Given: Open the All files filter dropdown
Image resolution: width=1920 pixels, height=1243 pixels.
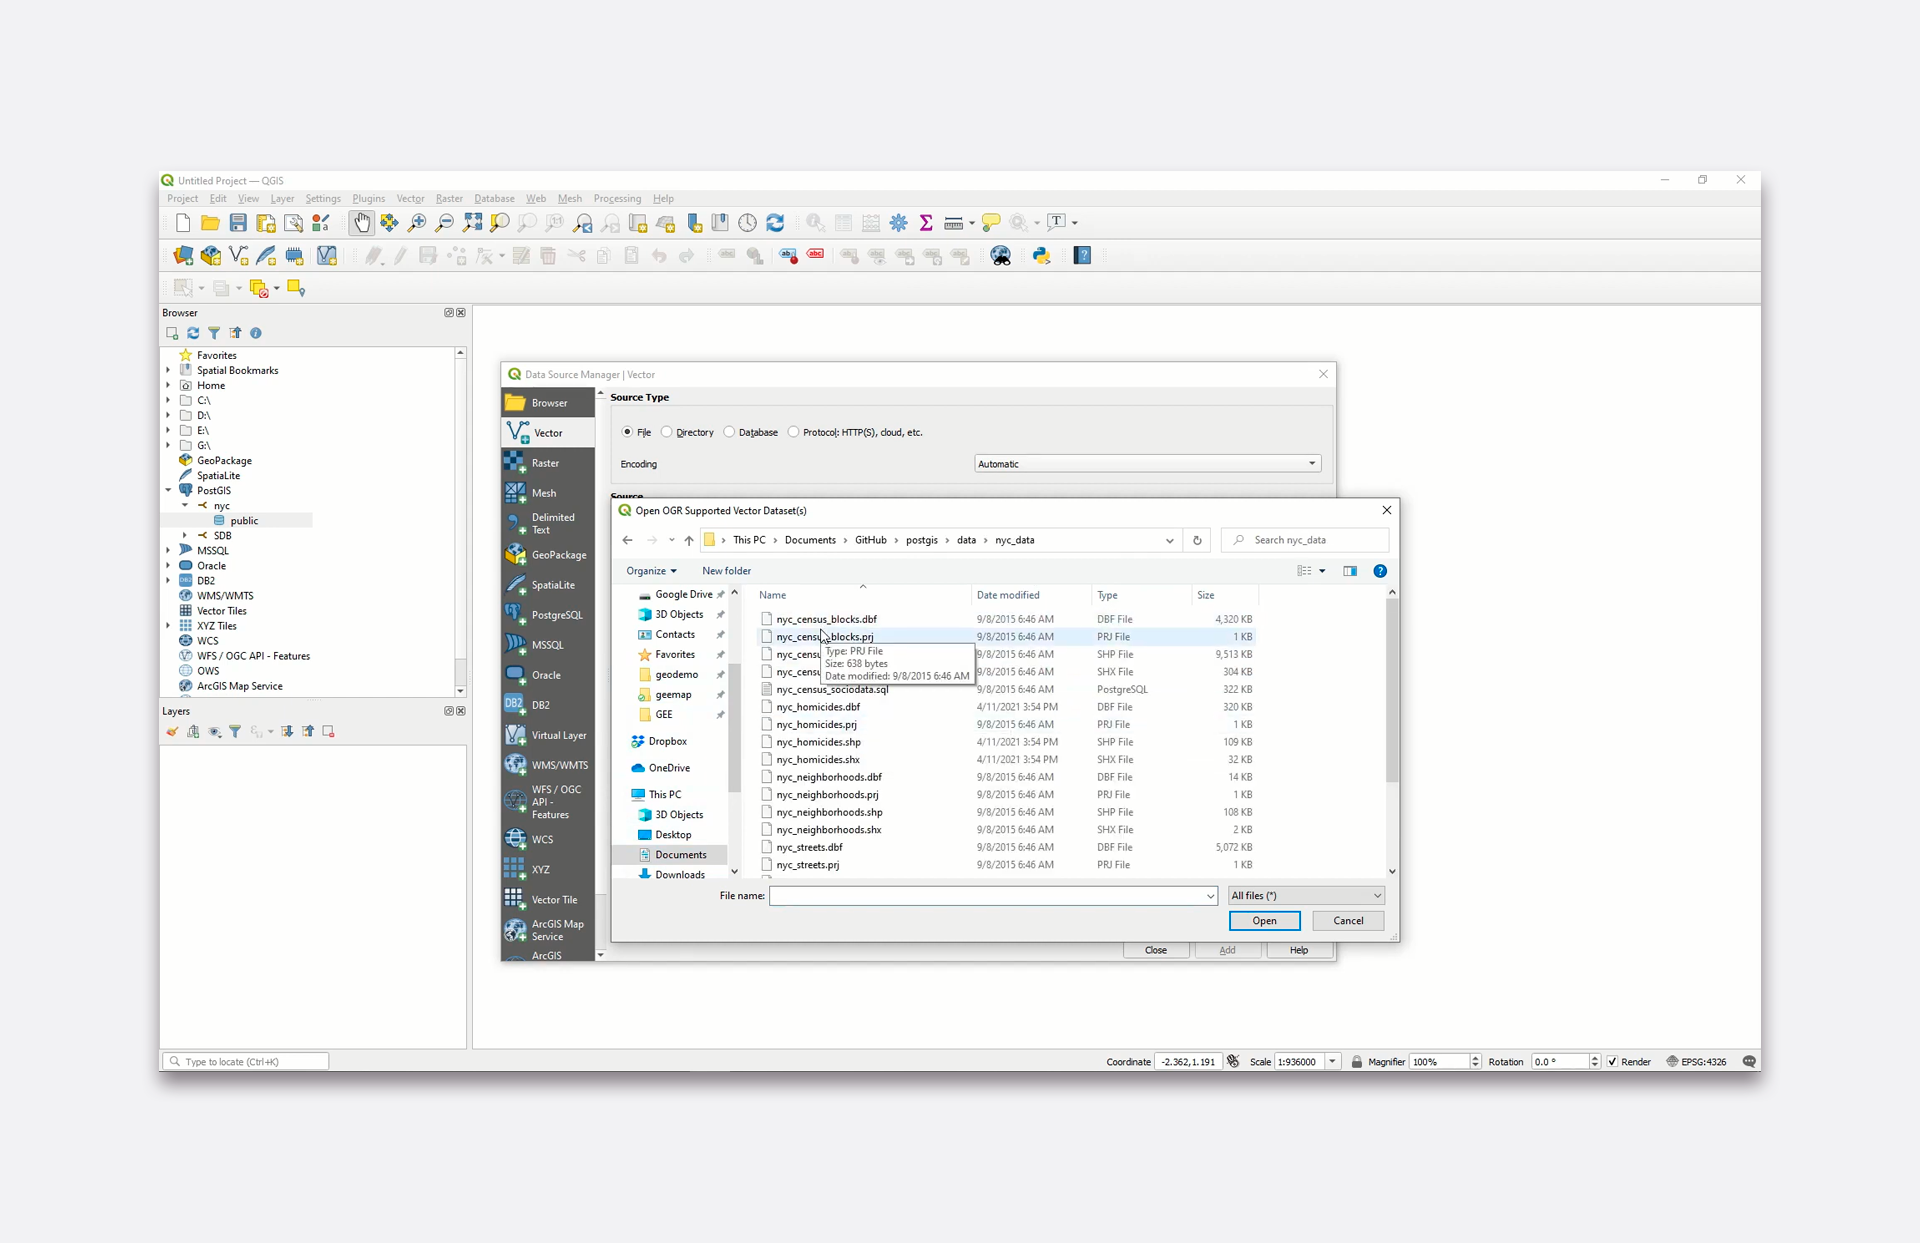Looking at the screenshot, I should (1306, 896).
